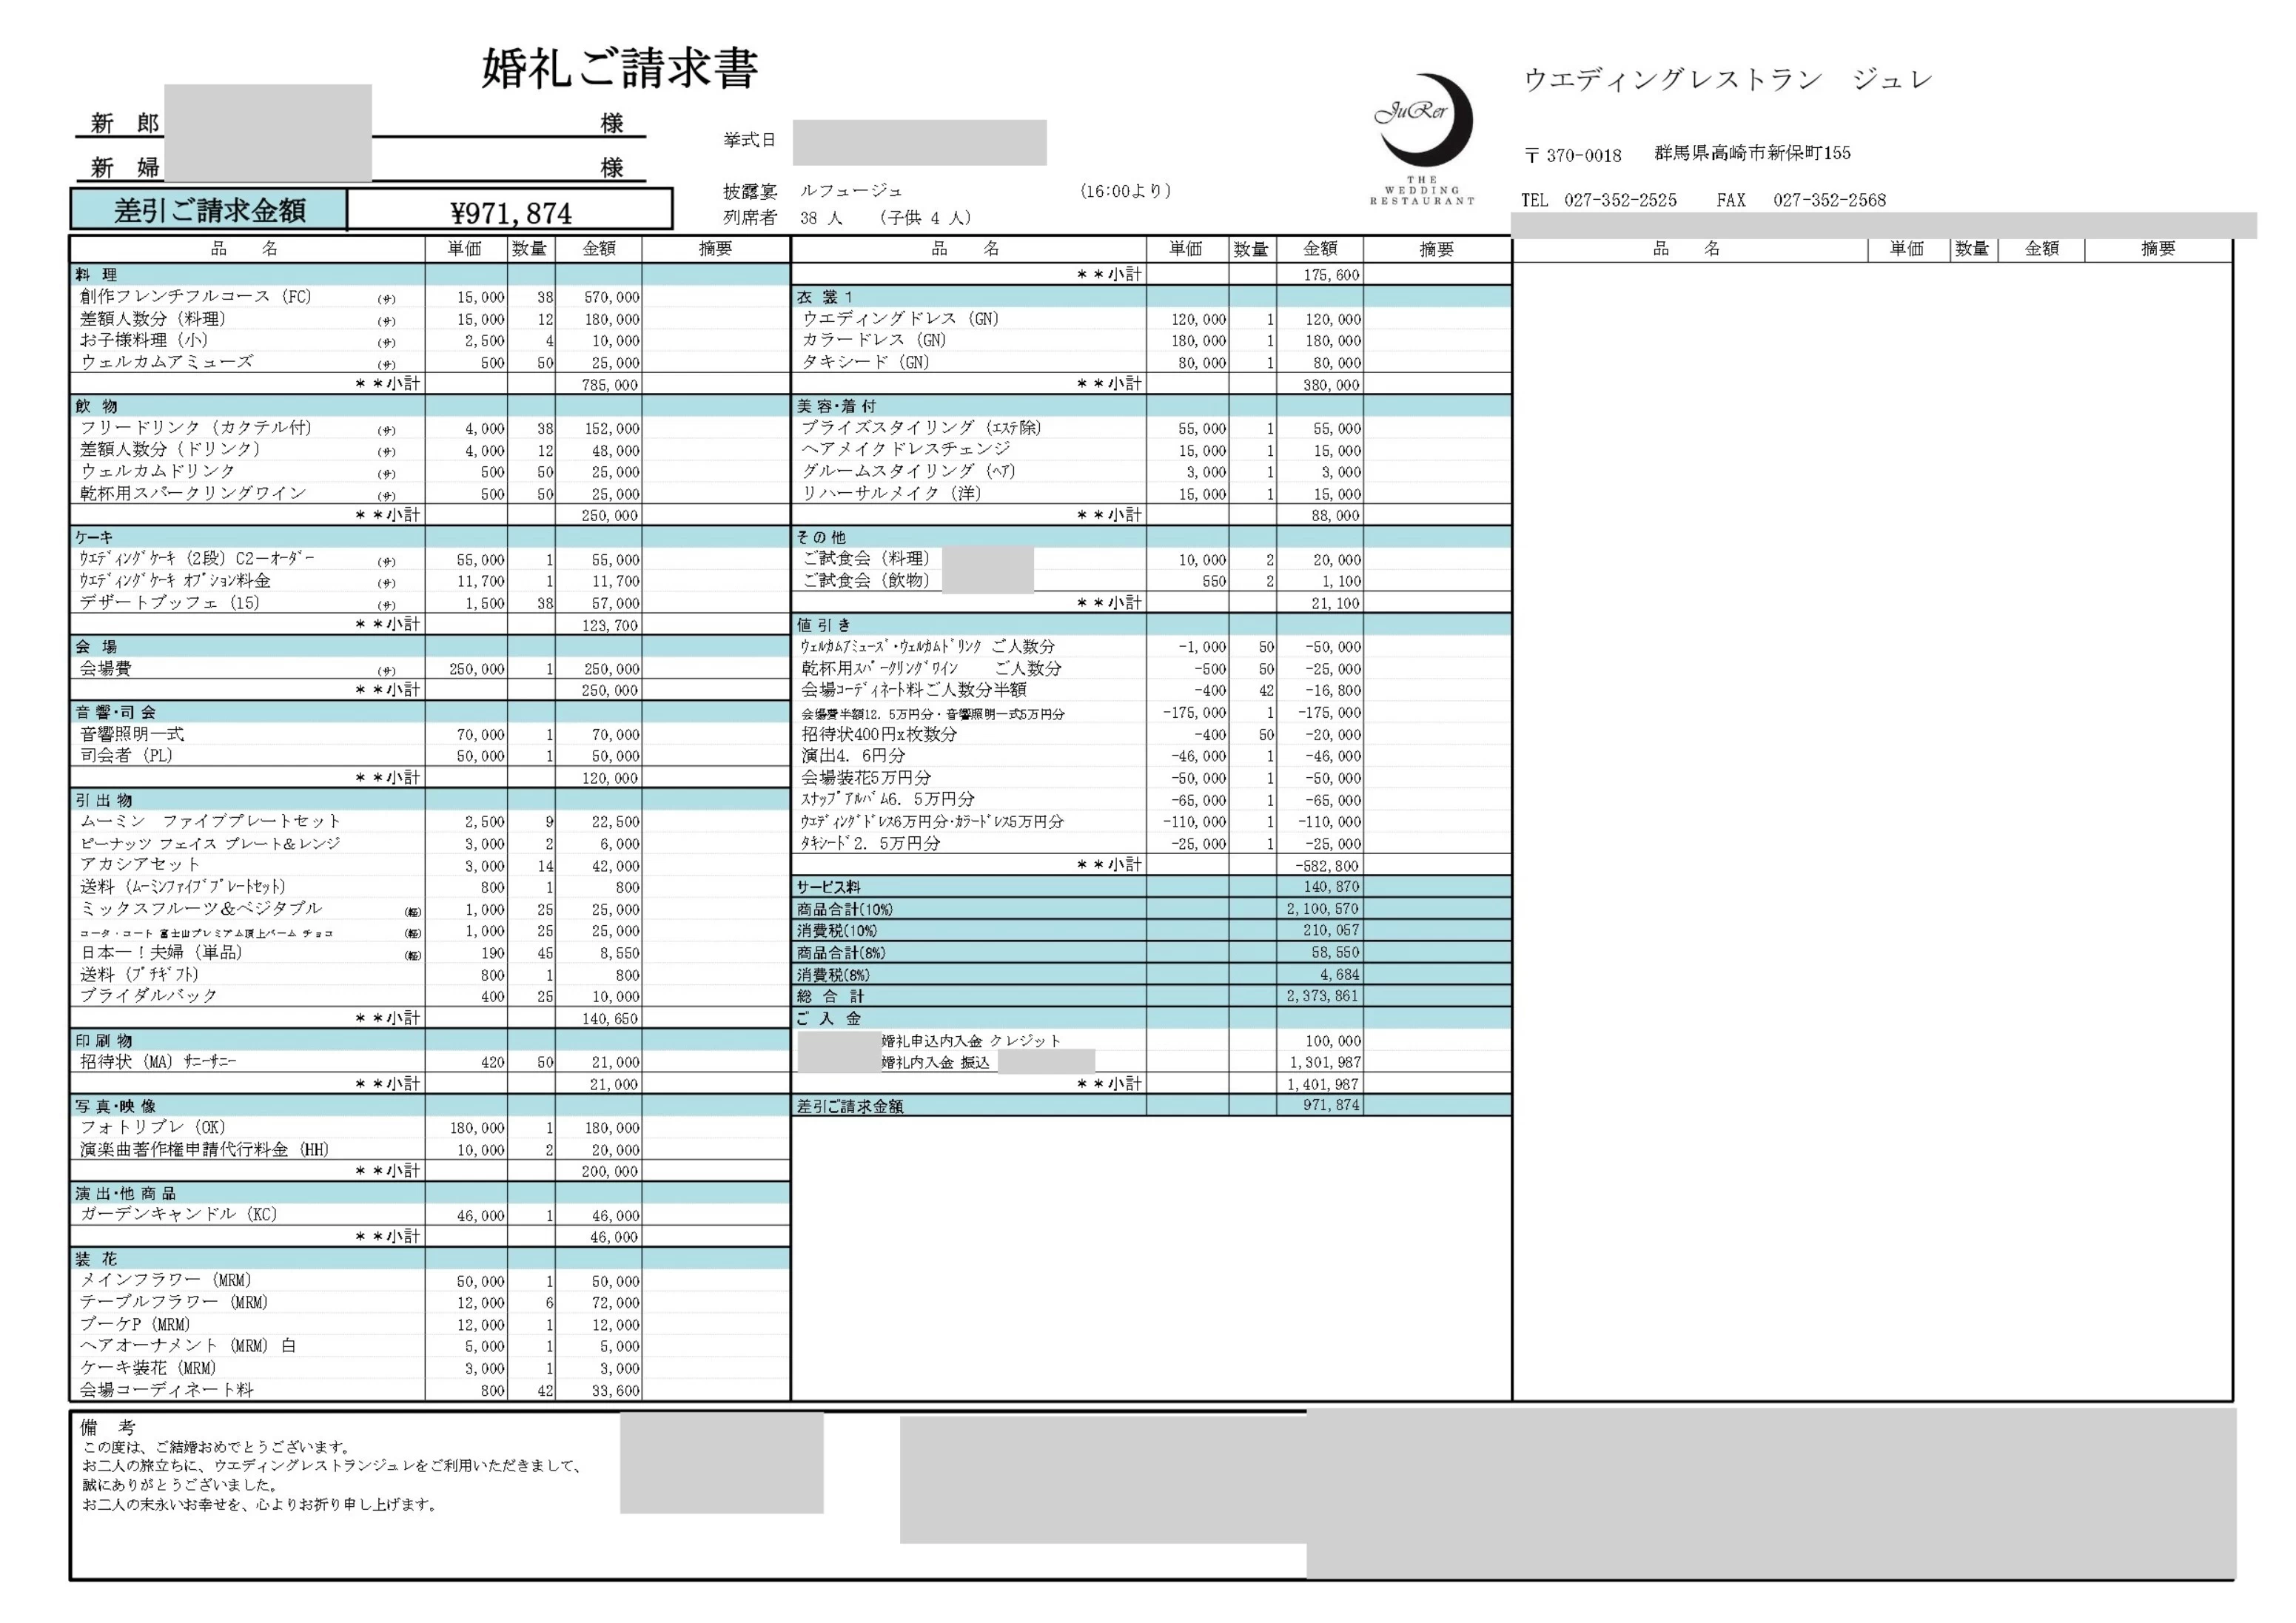Select the ウエディングドレス (GN) item
Image resolution: width=2296 pixels, height=1623 pixels.
click(x=900, y=318)
